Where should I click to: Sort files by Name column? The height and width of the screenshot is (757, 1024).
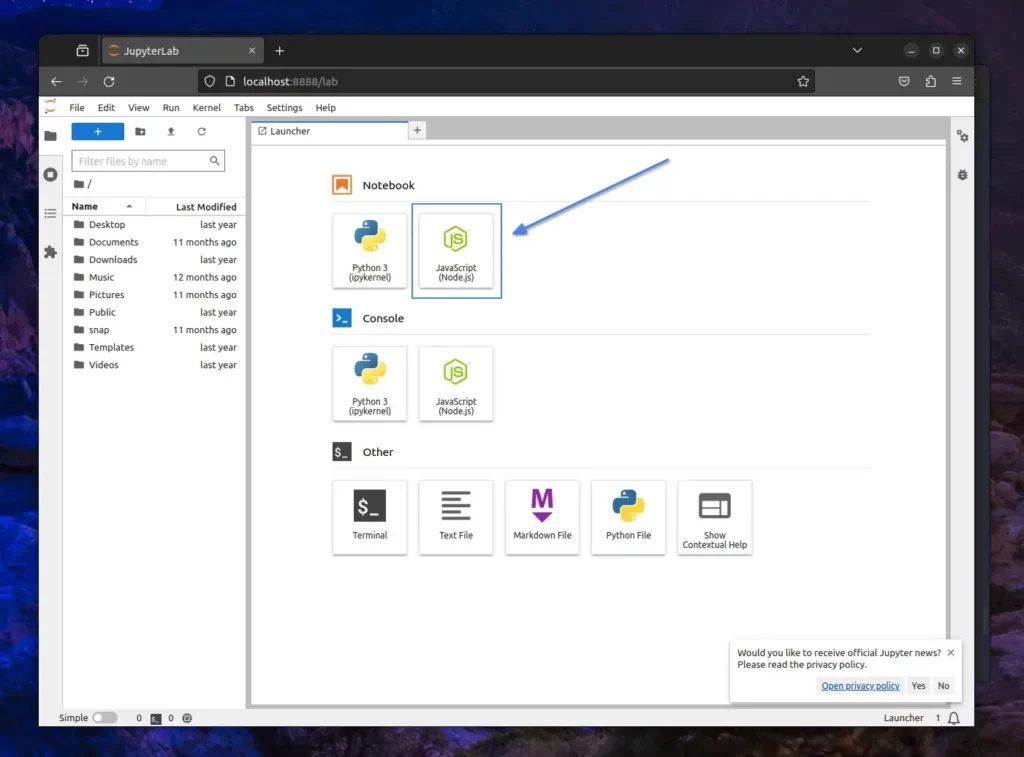pos(104,206)
